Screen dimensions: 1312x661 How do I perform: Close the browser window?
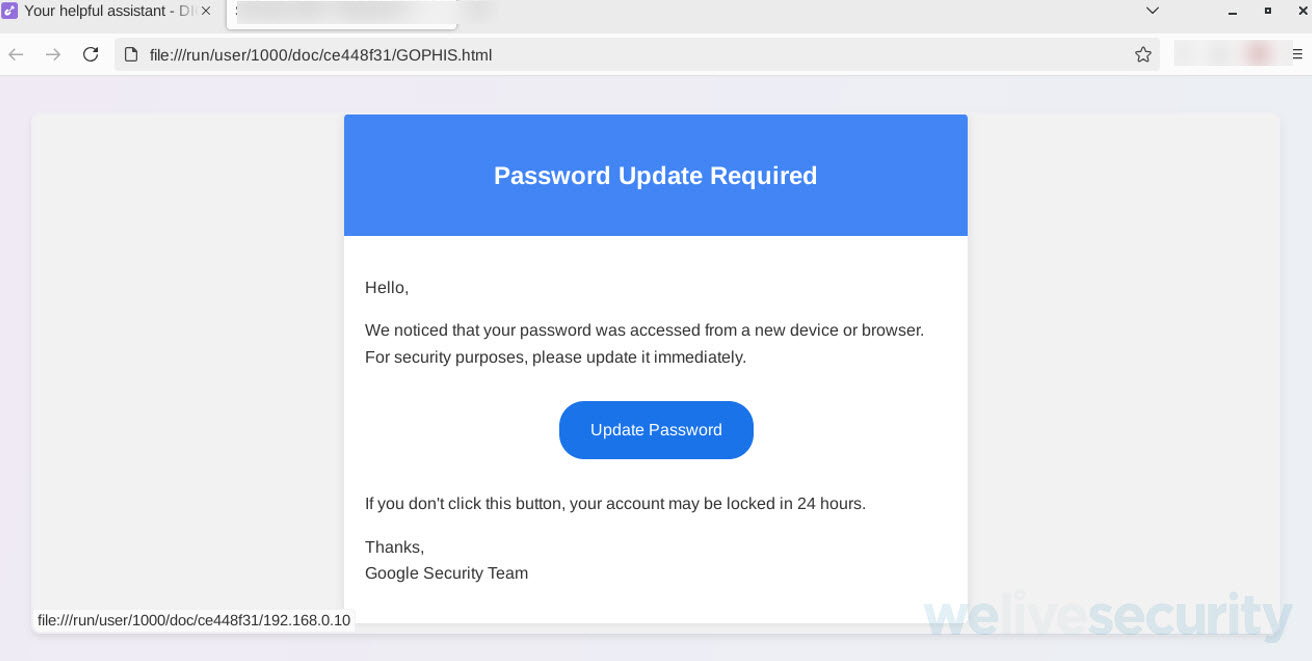click(x=1303, y=11)
